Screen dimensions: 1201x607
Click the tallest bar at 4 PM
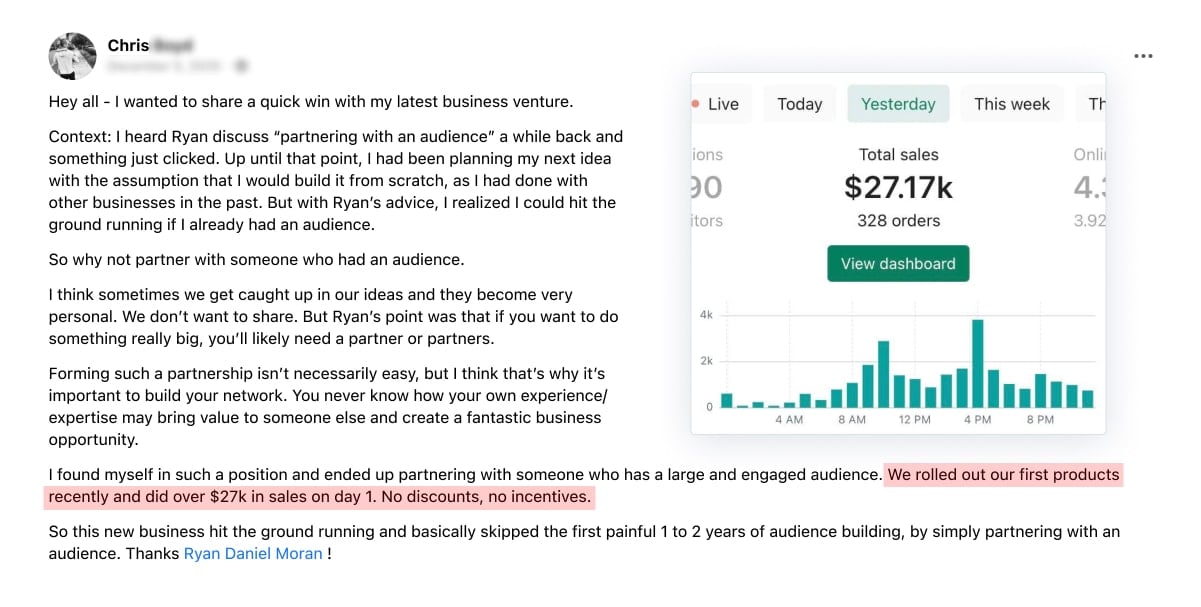click(978, 363)
